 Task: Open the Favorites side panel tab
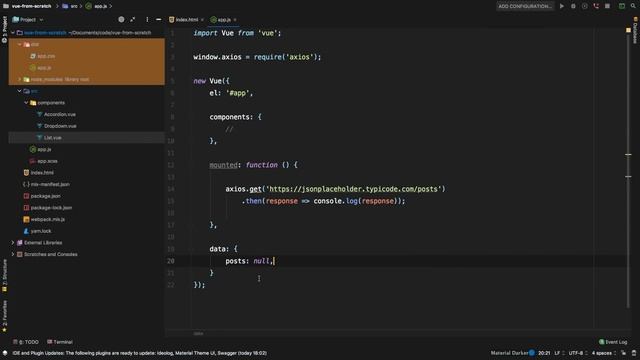(4, 316)
